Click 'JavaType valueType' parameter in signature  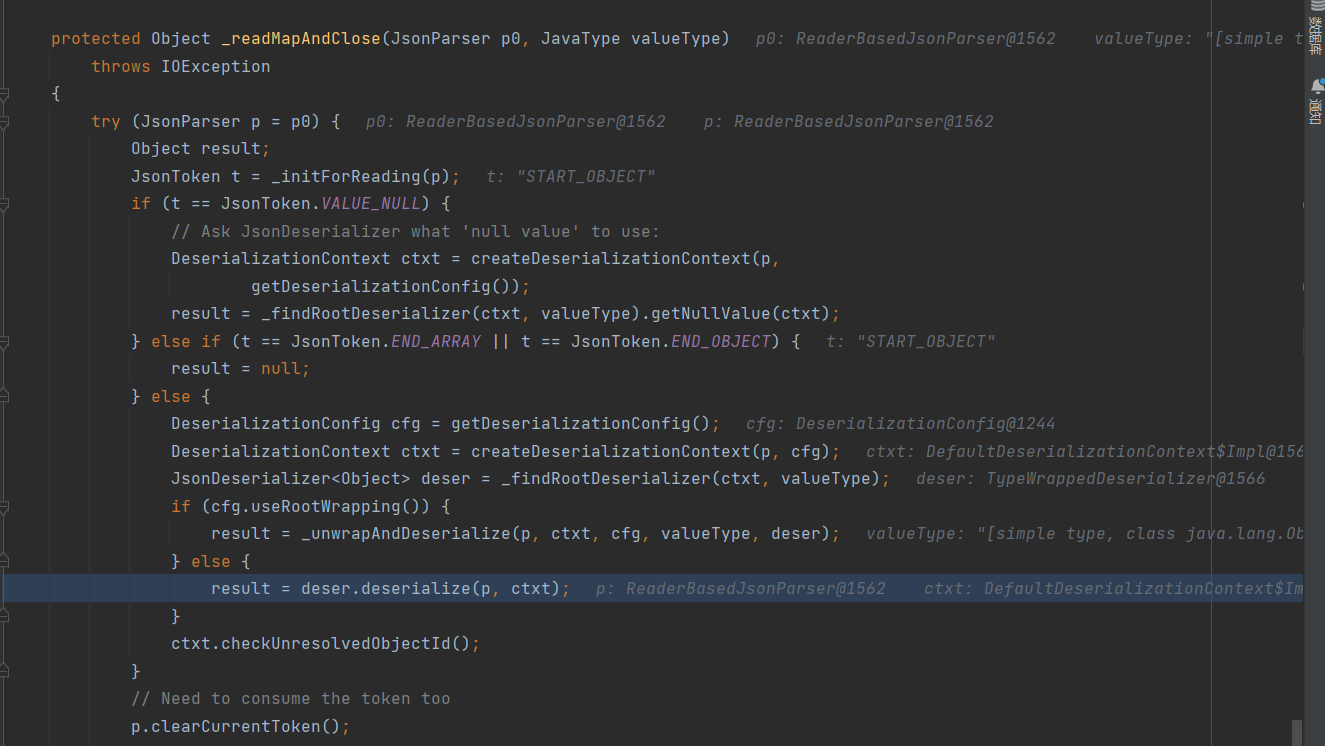630,39
